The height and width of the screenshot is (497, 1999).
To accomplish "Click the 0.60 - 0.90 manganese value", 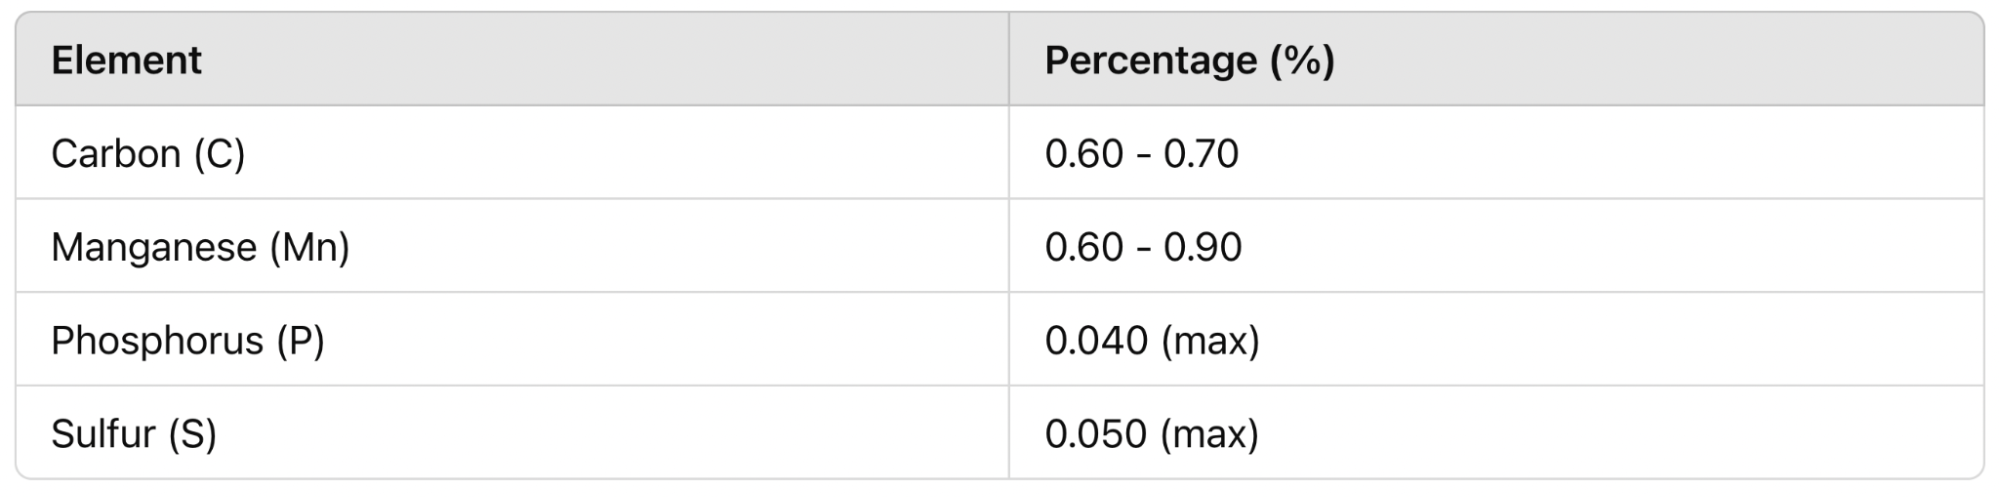I will click(x=1143, y=247).
